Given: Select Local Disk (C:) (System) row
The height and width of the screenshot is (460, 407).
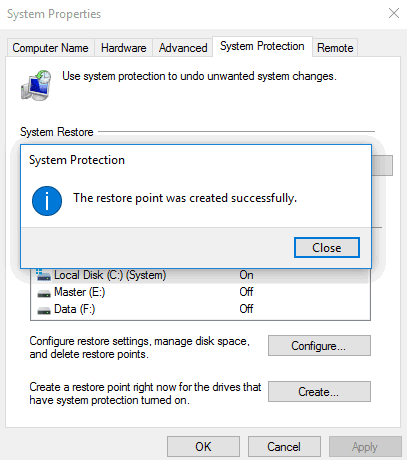Looking at the screenshot, I should [200, 276].
